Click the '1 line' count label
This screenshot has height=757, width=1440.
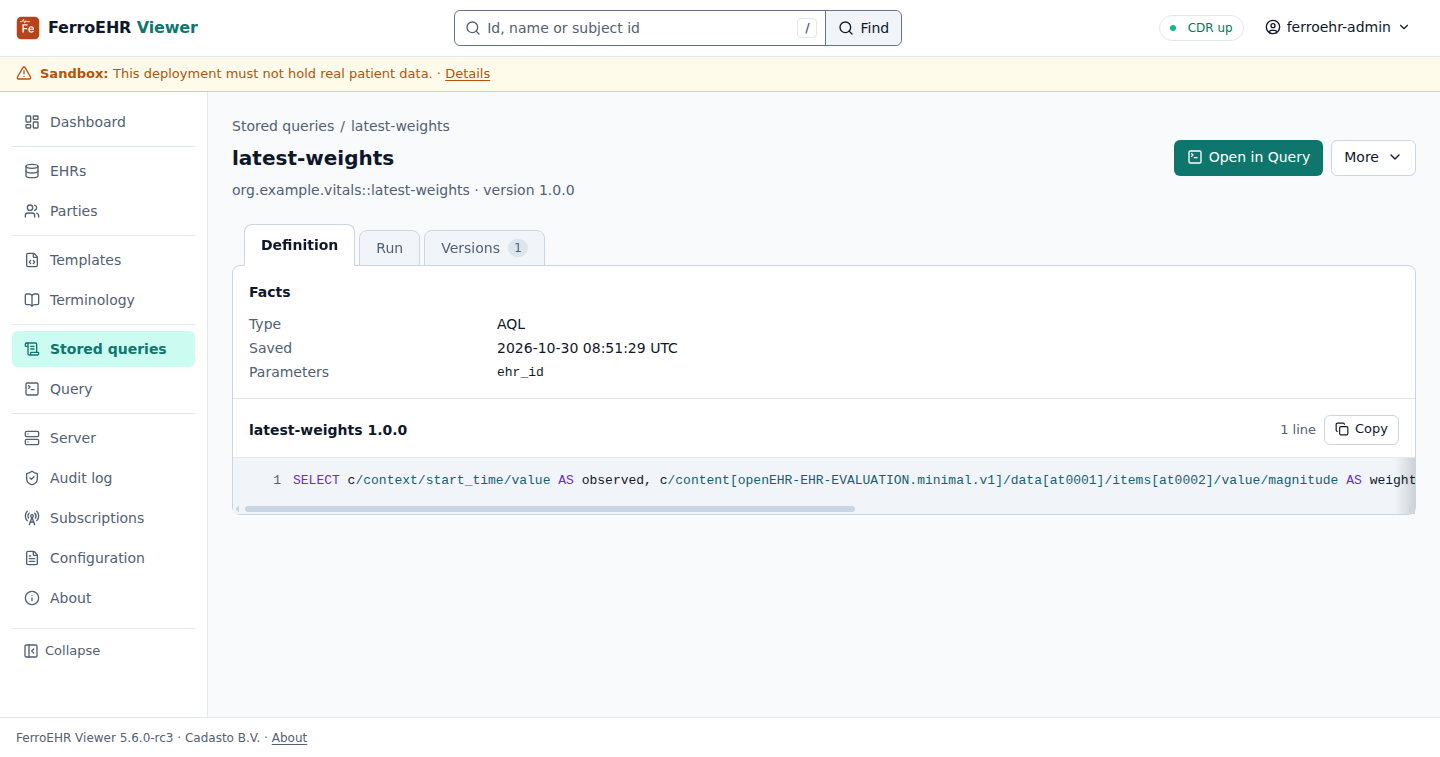(x=1298, y=429)
